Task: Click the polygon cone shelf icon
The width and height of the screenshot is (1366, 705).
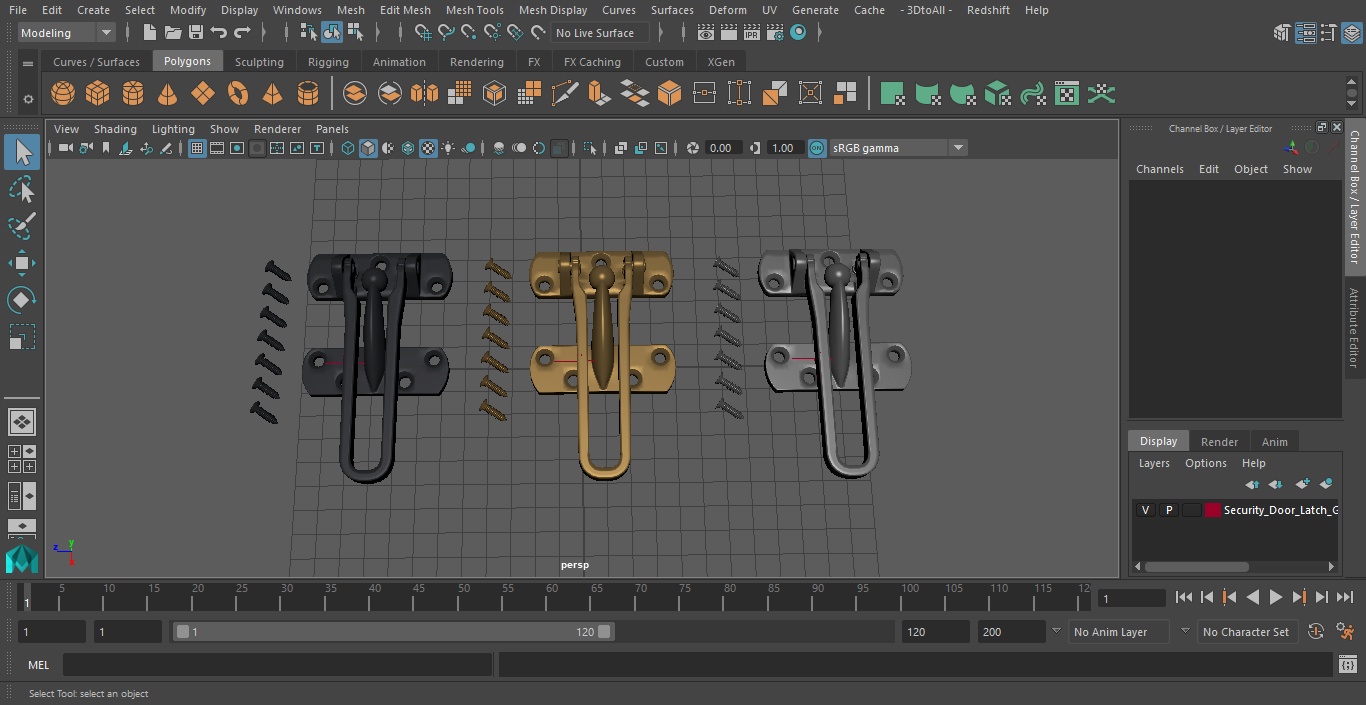Action: [x=168, y=94]
